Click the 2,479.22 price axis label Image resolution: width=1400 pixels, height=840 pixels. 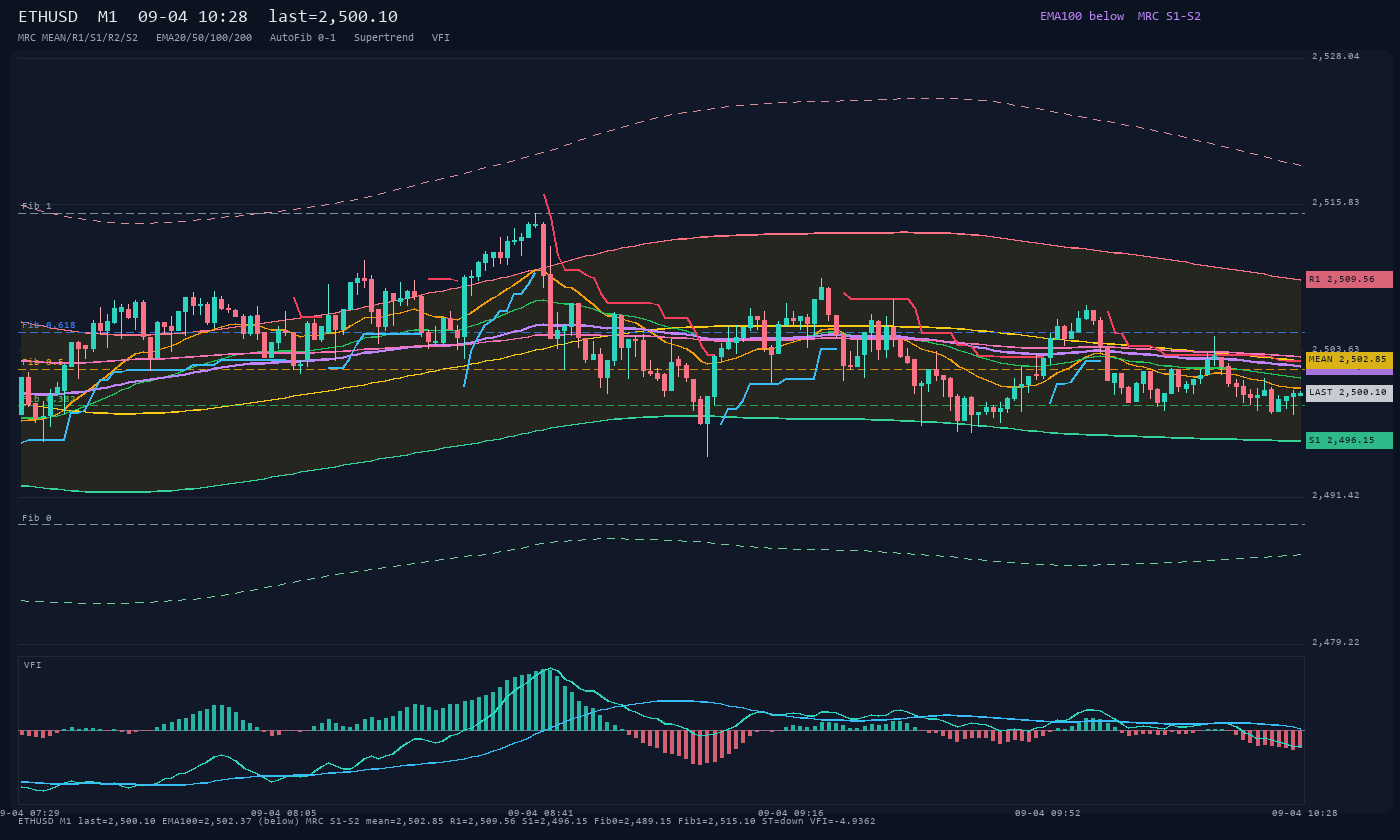[1336, 642]
